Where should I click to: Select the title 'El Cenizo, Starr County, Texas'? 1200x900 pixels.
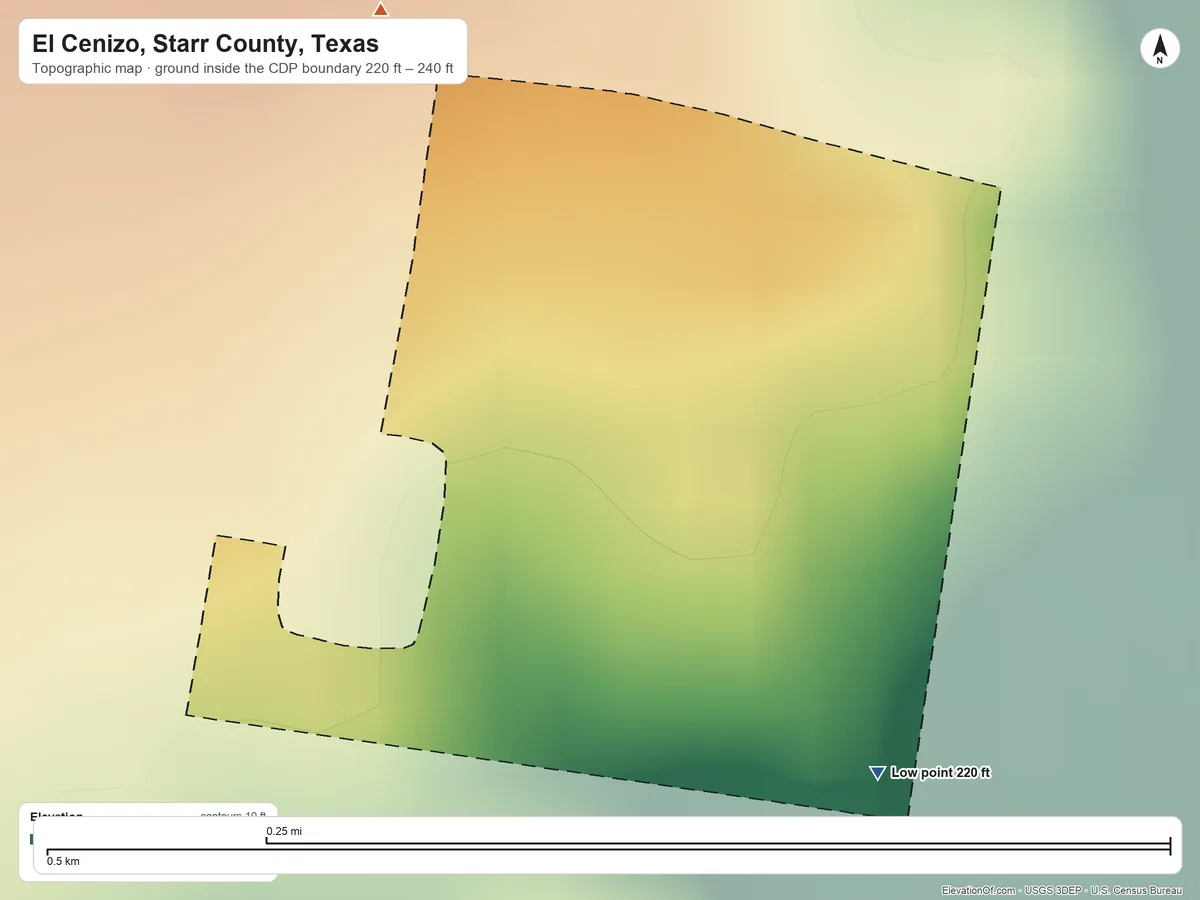click(x=205, y=44)
